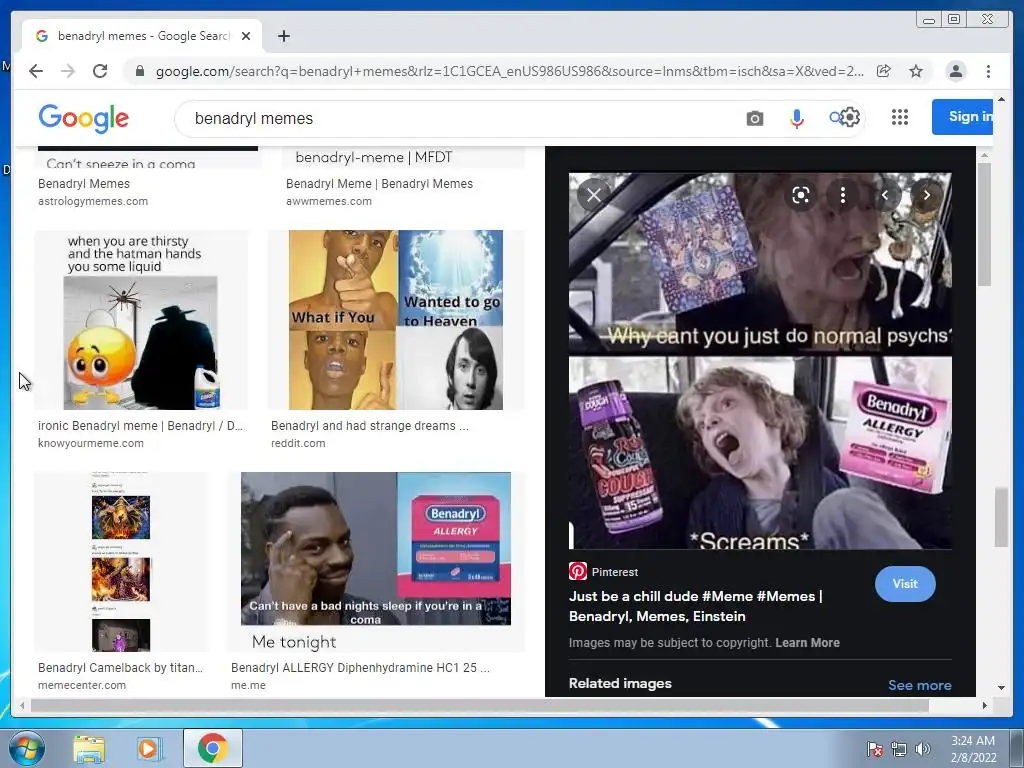Close the benadryl memes tab
The height and width of the screenshot is (768, 1024).
tap(246, 36)
